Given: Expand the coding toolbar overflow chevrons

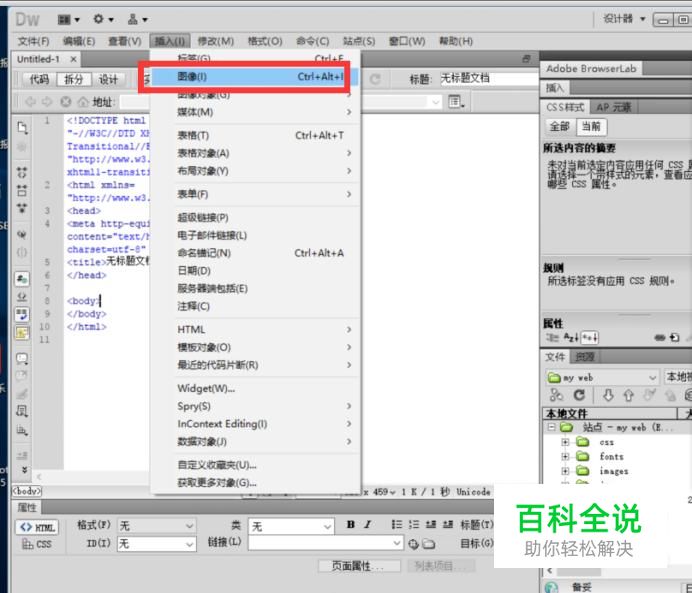Looking at the screenshot, I should (x=24, y=470).
